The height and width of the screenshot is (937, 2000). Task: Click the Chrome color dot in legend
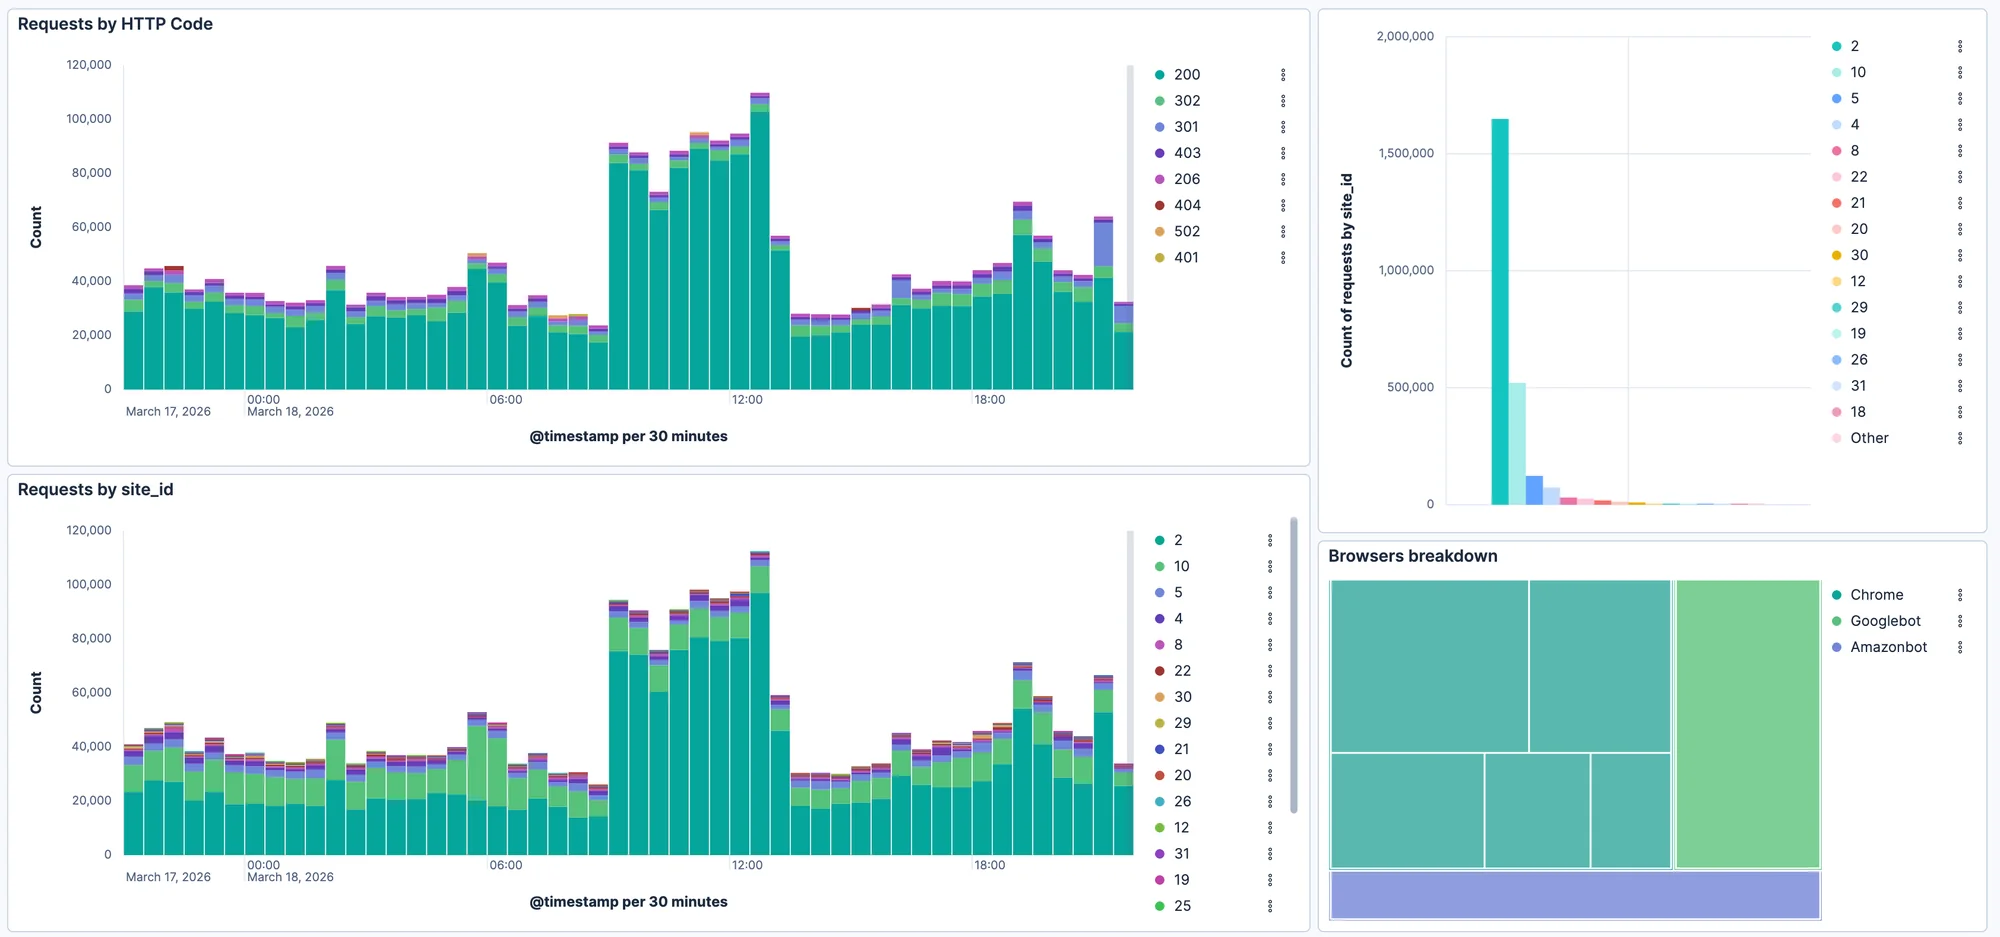[1837, 595]
